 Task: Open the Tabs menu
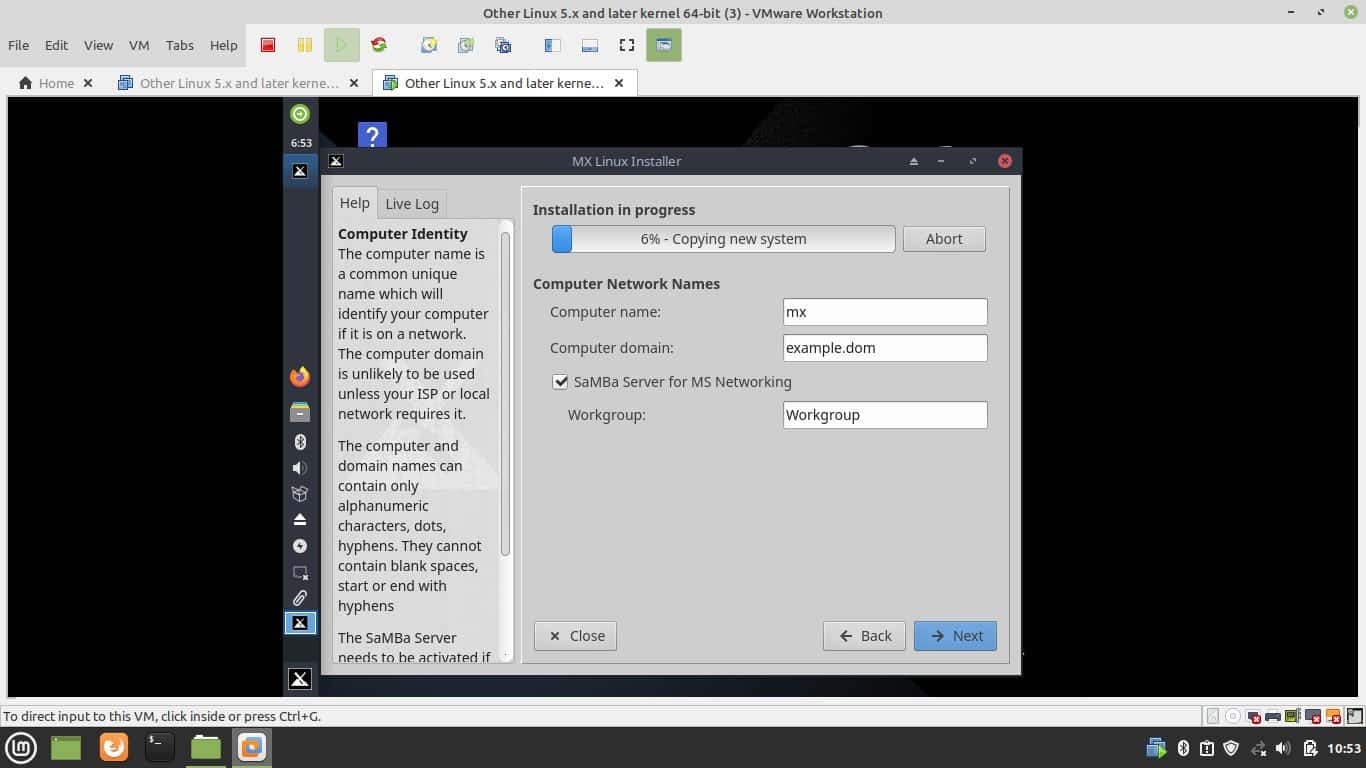coord(180,45)
